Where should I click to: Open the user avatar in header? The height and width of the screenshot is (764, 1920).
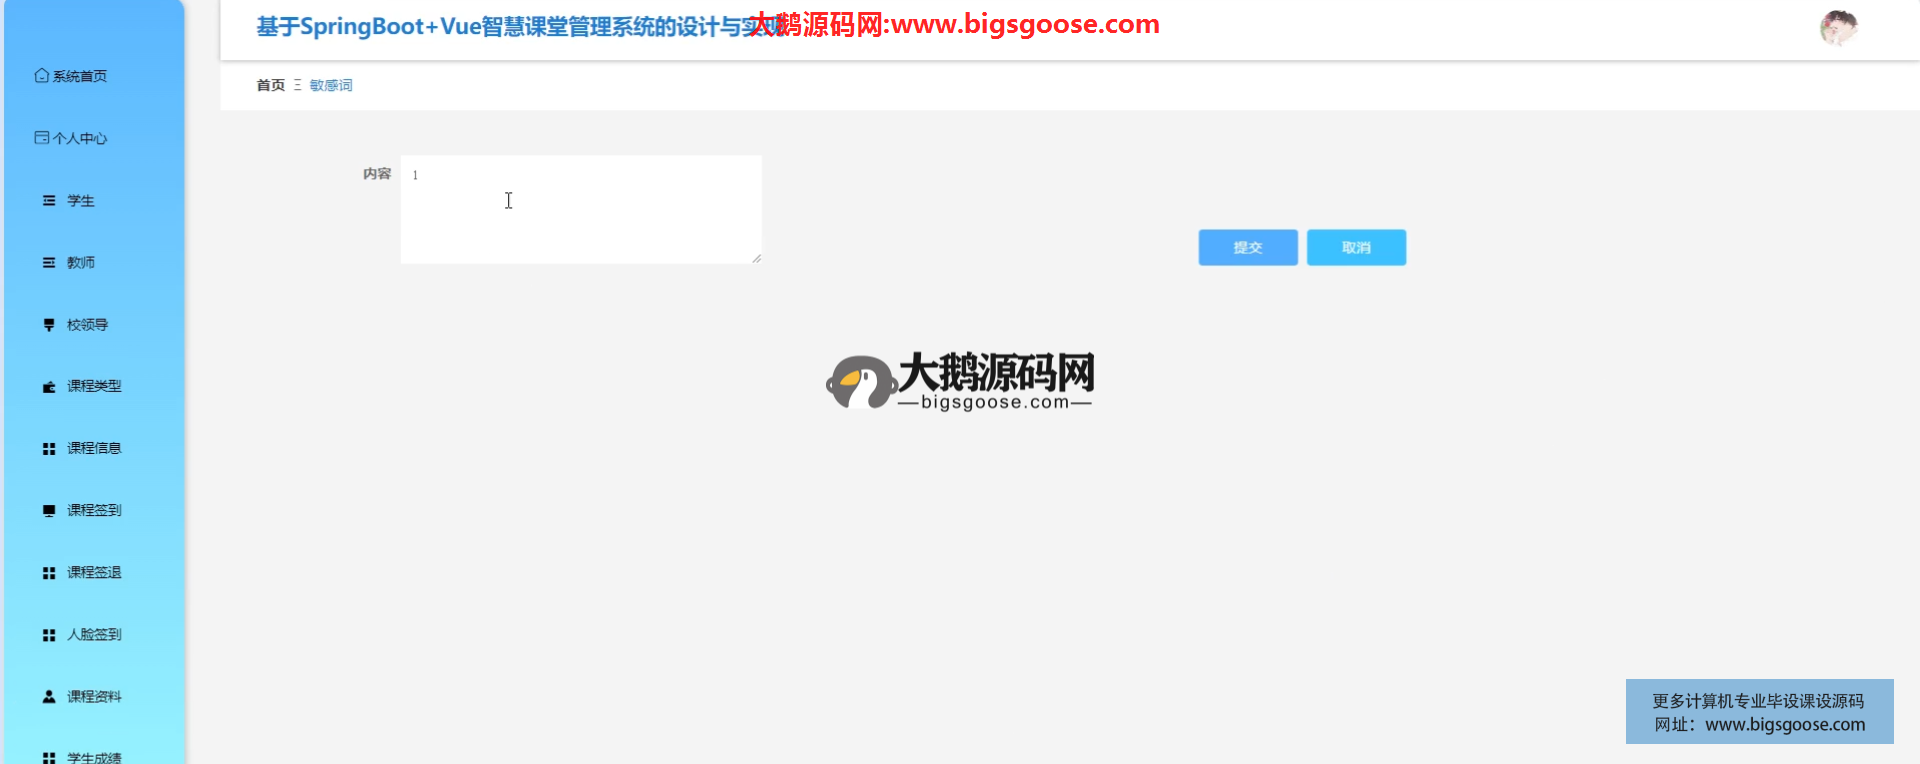coord(1838,28)
